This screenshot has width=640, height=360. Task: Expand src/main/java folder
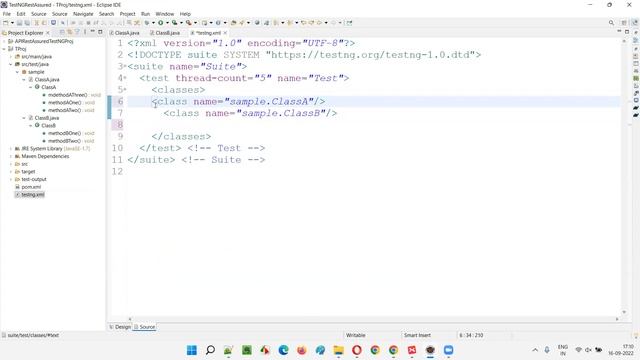click(x=11, y=57)
